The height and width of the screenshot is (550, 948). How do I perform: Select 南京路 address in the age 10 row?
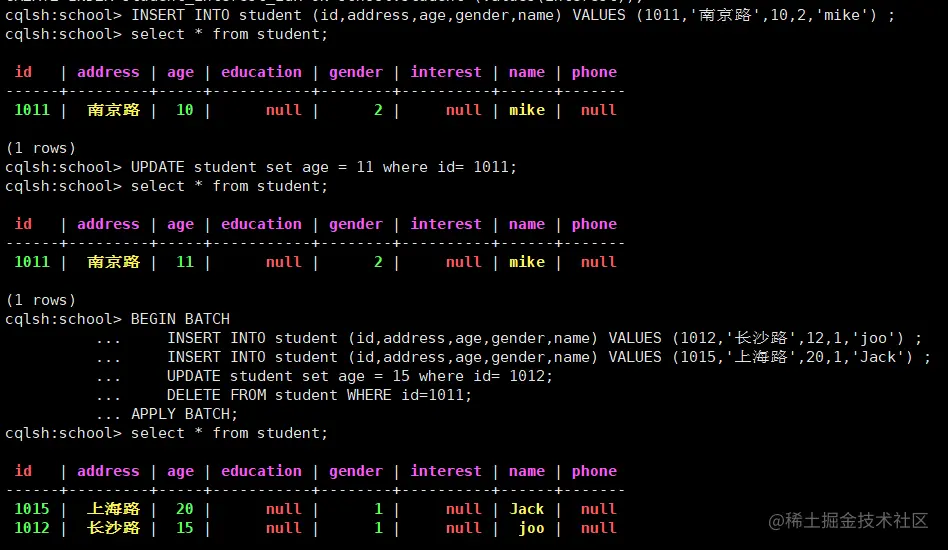click(114, 110)
